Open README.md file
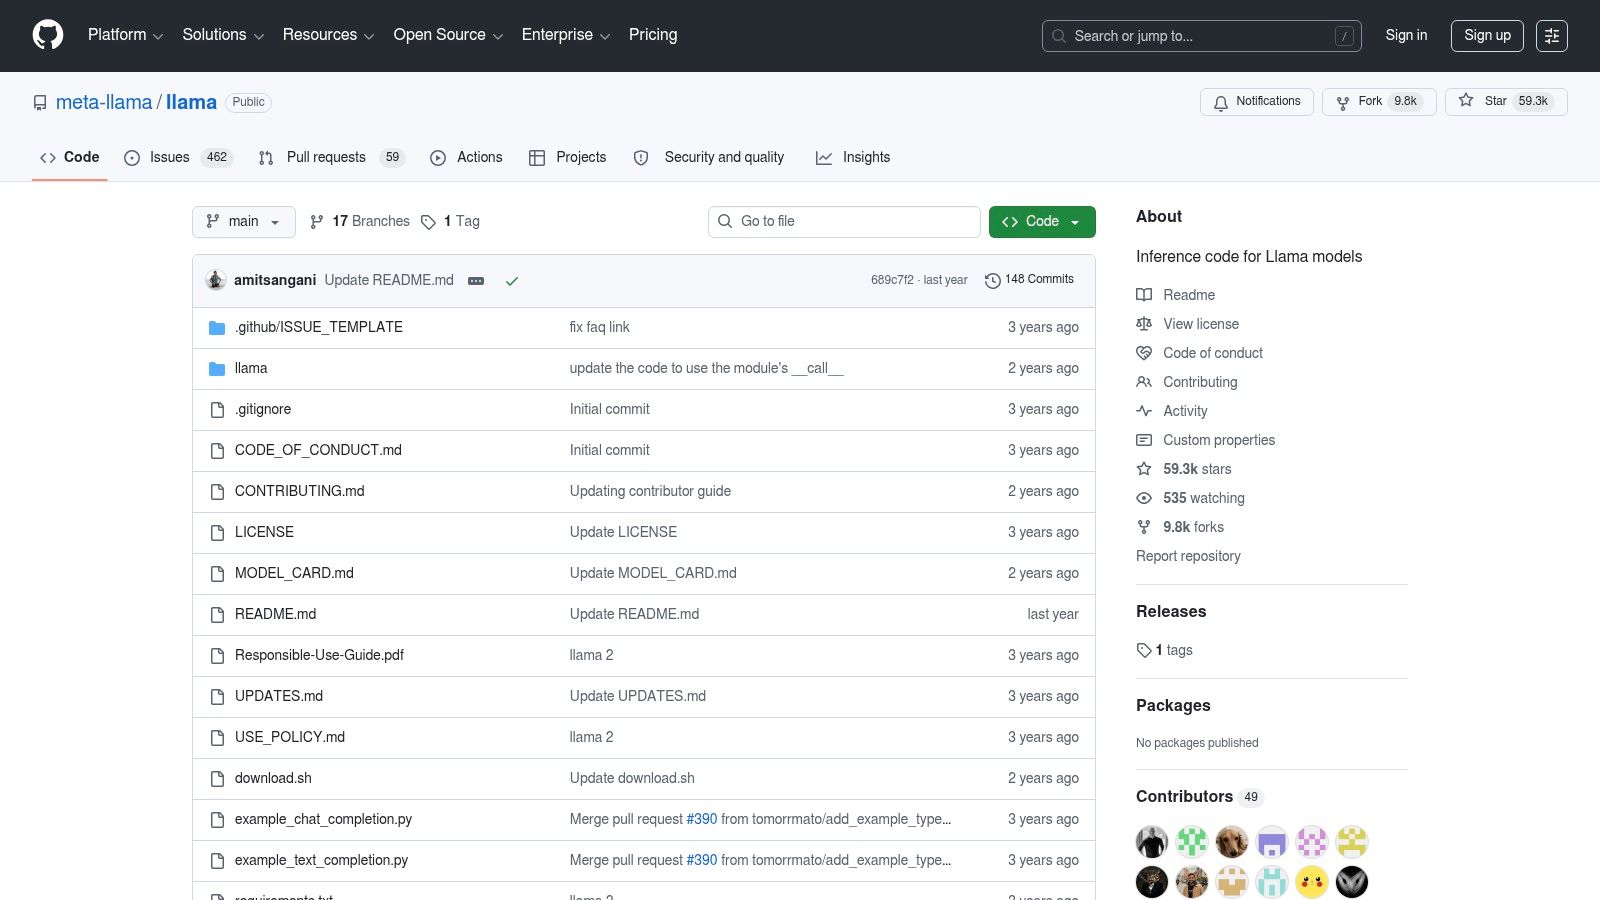Image resolution: width=1600 pixels, height=900 pixels. (275, 614)
